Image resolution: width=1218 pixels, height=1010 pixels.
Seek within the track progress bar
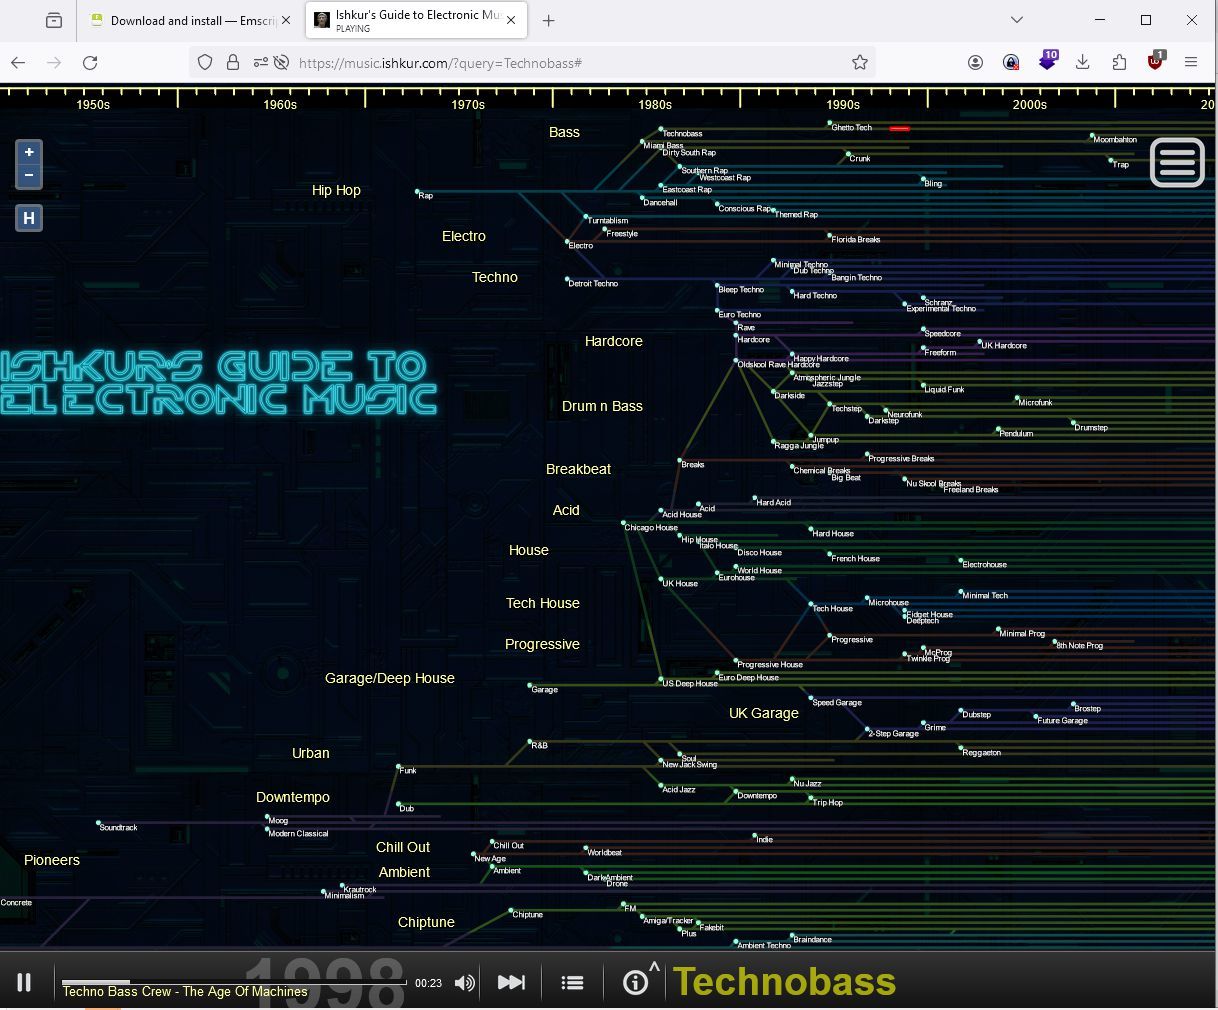tap(234, 982)
